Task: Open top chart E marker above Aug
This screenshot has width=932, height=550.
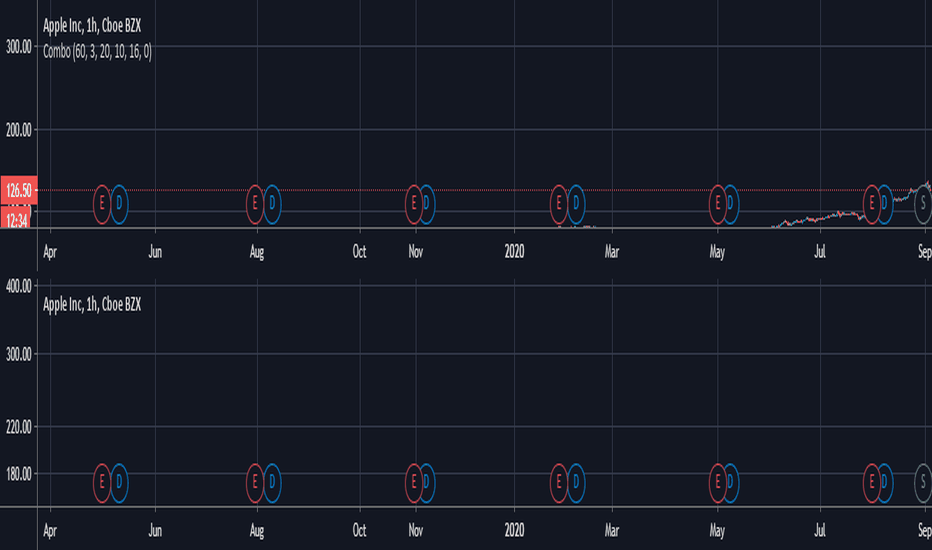Action: point(255,204)
